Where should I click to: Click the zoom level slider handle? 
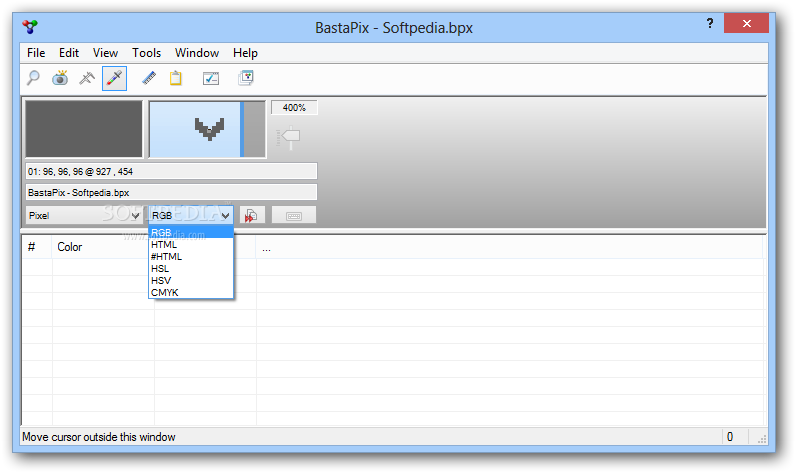click(290, 137)
